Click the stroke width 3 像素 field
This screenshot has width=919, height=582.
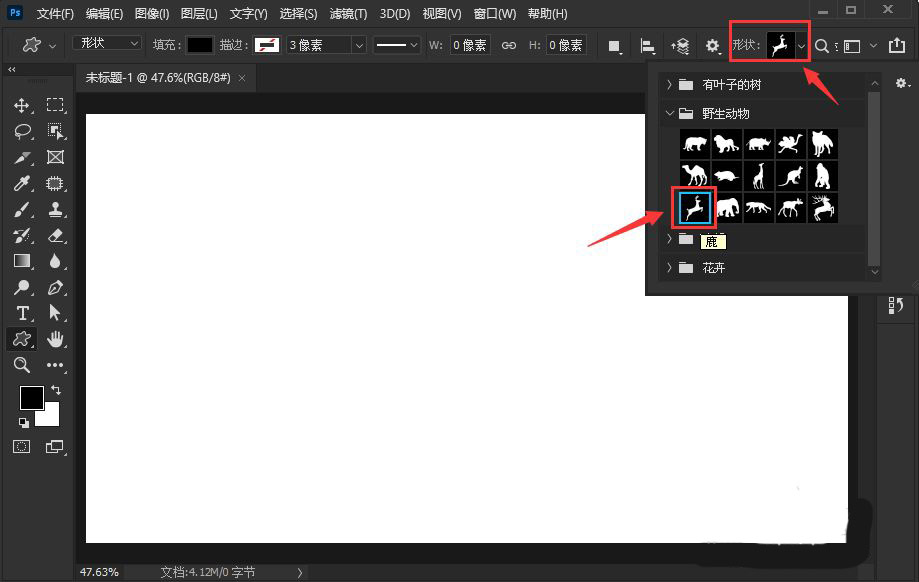point(317,45)
